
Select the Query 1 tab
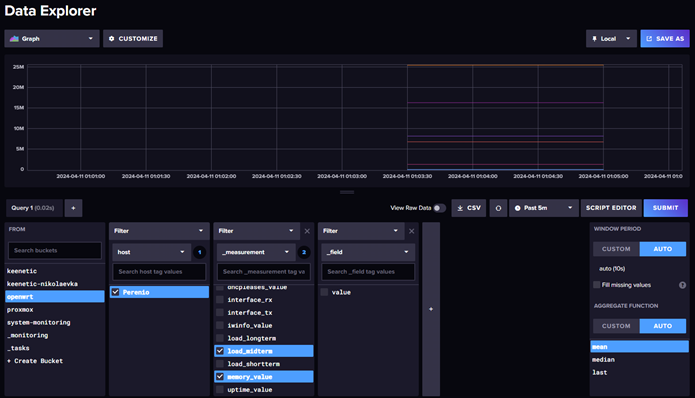pos(33,208)
